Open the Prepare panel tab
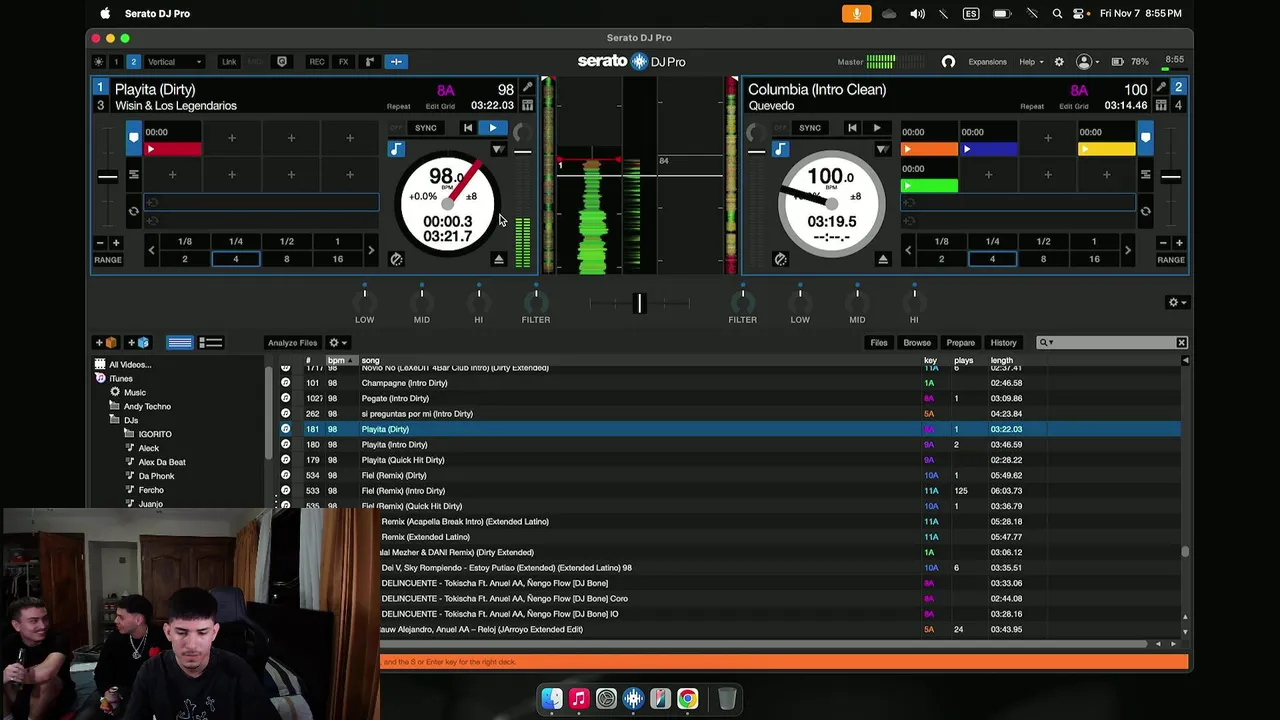The width and height of the screenshot is (1280, 720). coord(960,343)
